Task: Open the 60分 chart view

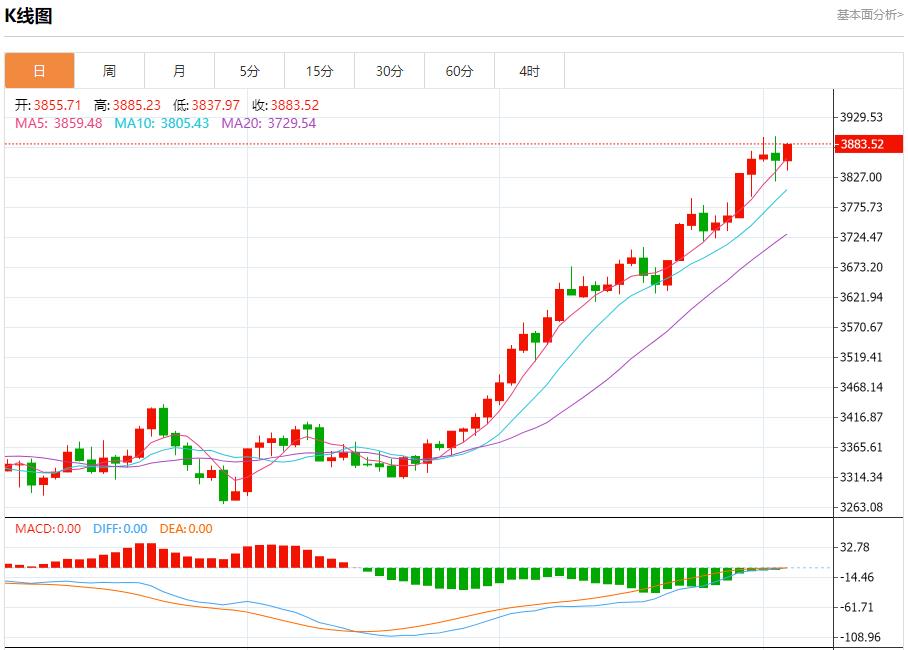Action: click(460, 71)
